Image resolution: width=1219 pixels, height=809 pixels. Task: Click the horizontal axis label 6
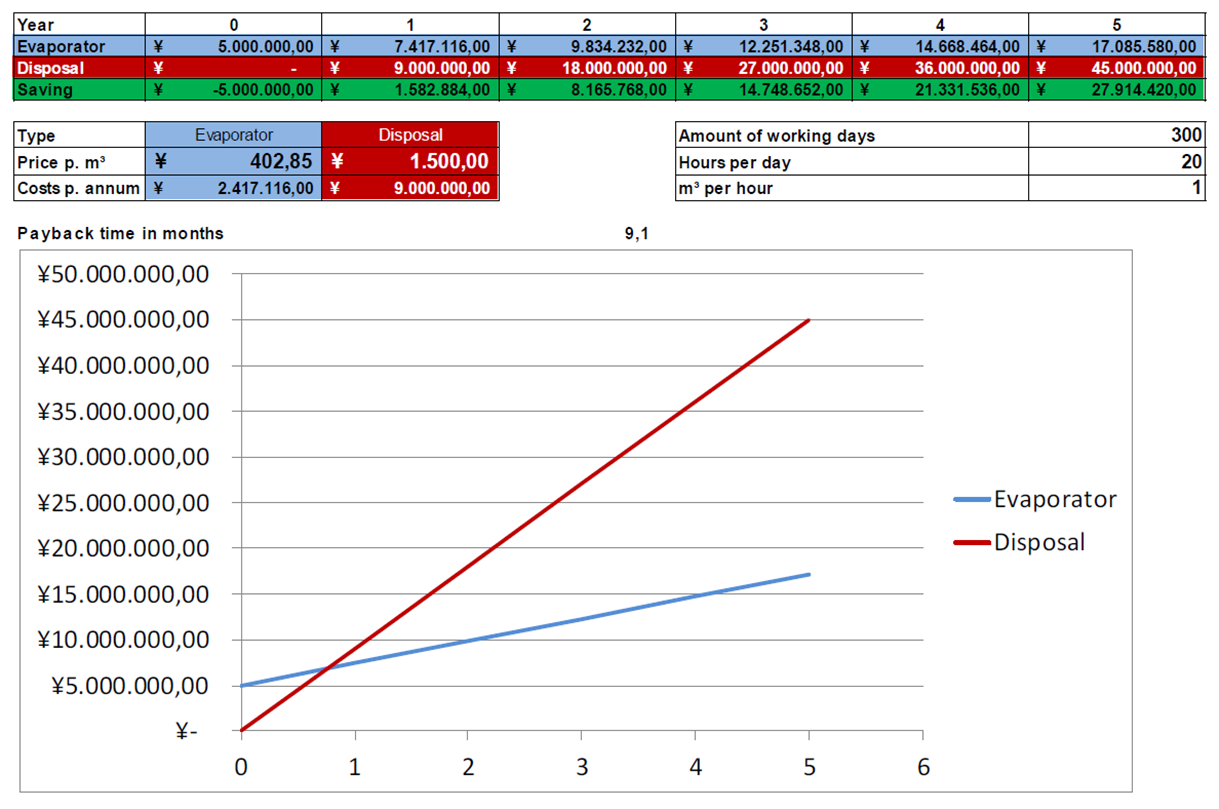pos(922,767)
